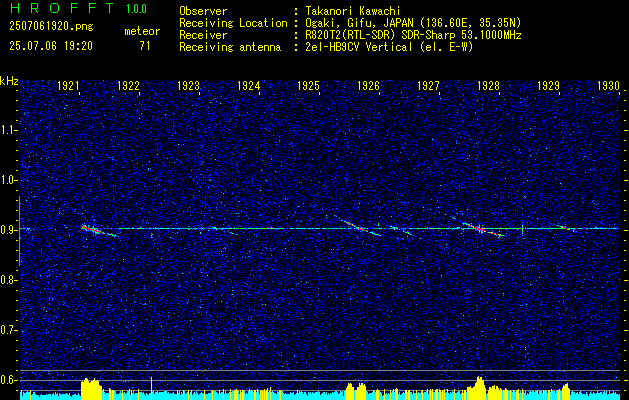Click the 1924 time axis marker
The image size is (629, 400).
coord(248,85)
